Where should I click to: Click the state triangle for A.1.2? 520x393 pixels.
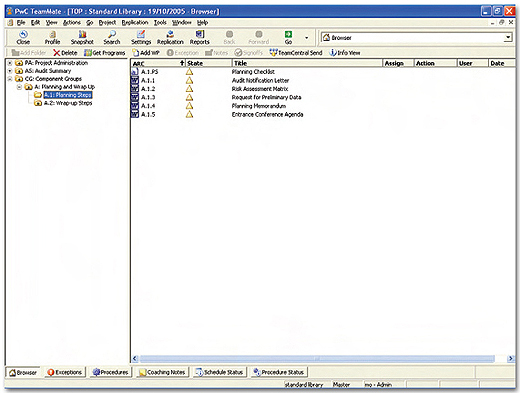(x=189, y=89)
